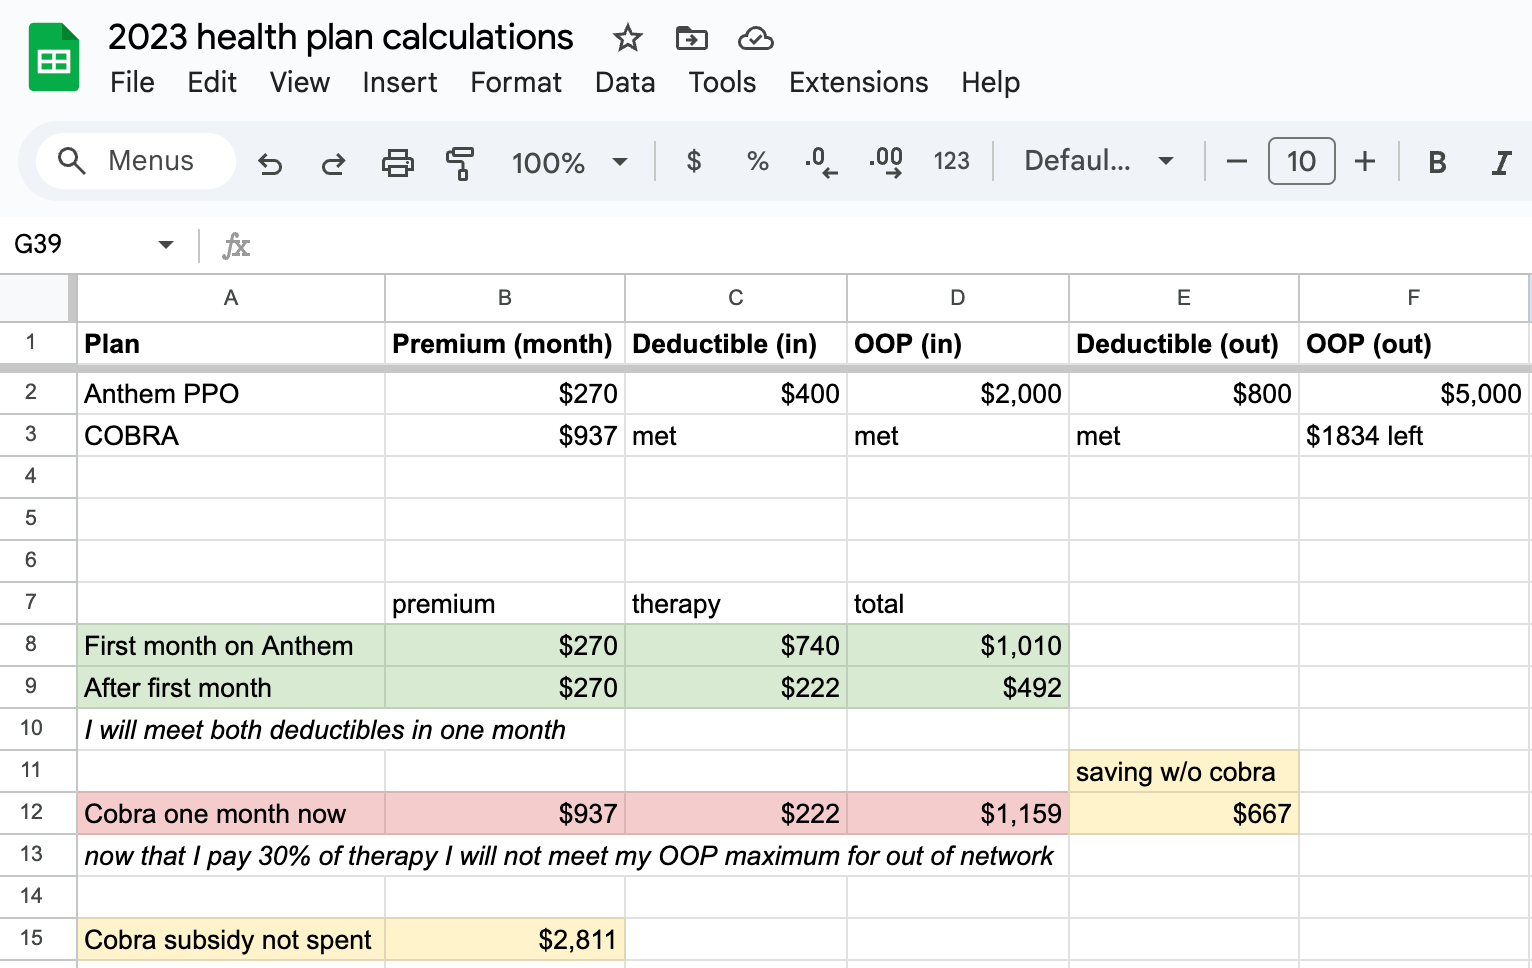Increase font size with the plus button
Viewport: 1532px width, 968px height.
pyautogui.click(x=1365, y=161)
